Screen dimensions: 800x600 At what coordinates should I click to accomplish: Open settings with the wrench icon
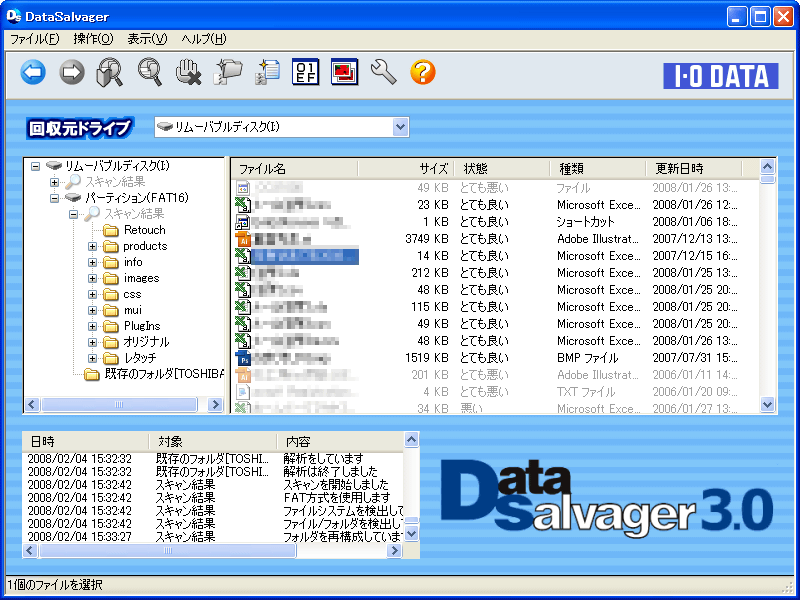383,72
